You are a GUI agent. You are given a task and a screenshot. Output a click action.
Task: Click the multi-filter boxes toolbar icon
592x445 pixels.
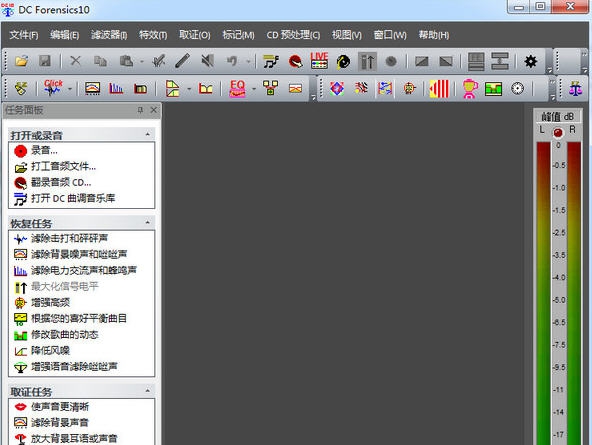270,88
